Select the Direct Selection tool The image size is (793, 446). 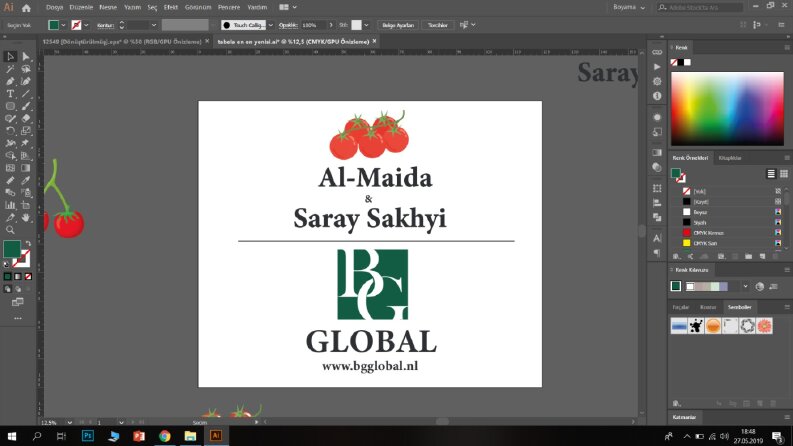click(26, 57)
